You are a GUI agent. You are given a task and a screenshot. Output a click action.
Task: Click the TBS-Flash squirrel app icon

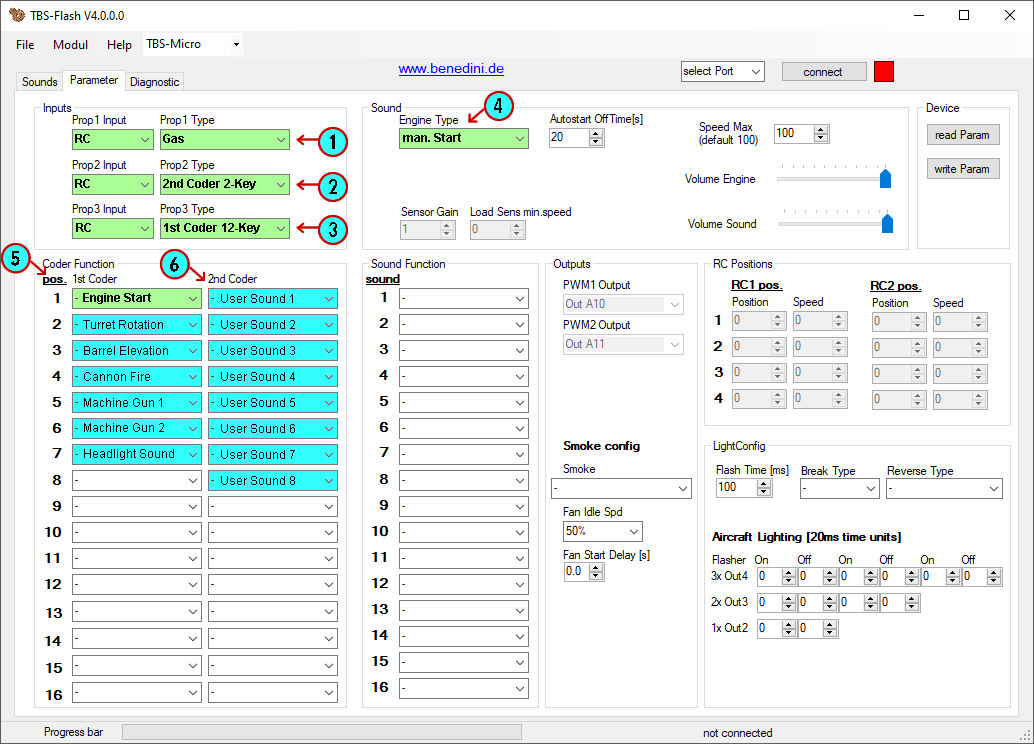tap(13, 16)
